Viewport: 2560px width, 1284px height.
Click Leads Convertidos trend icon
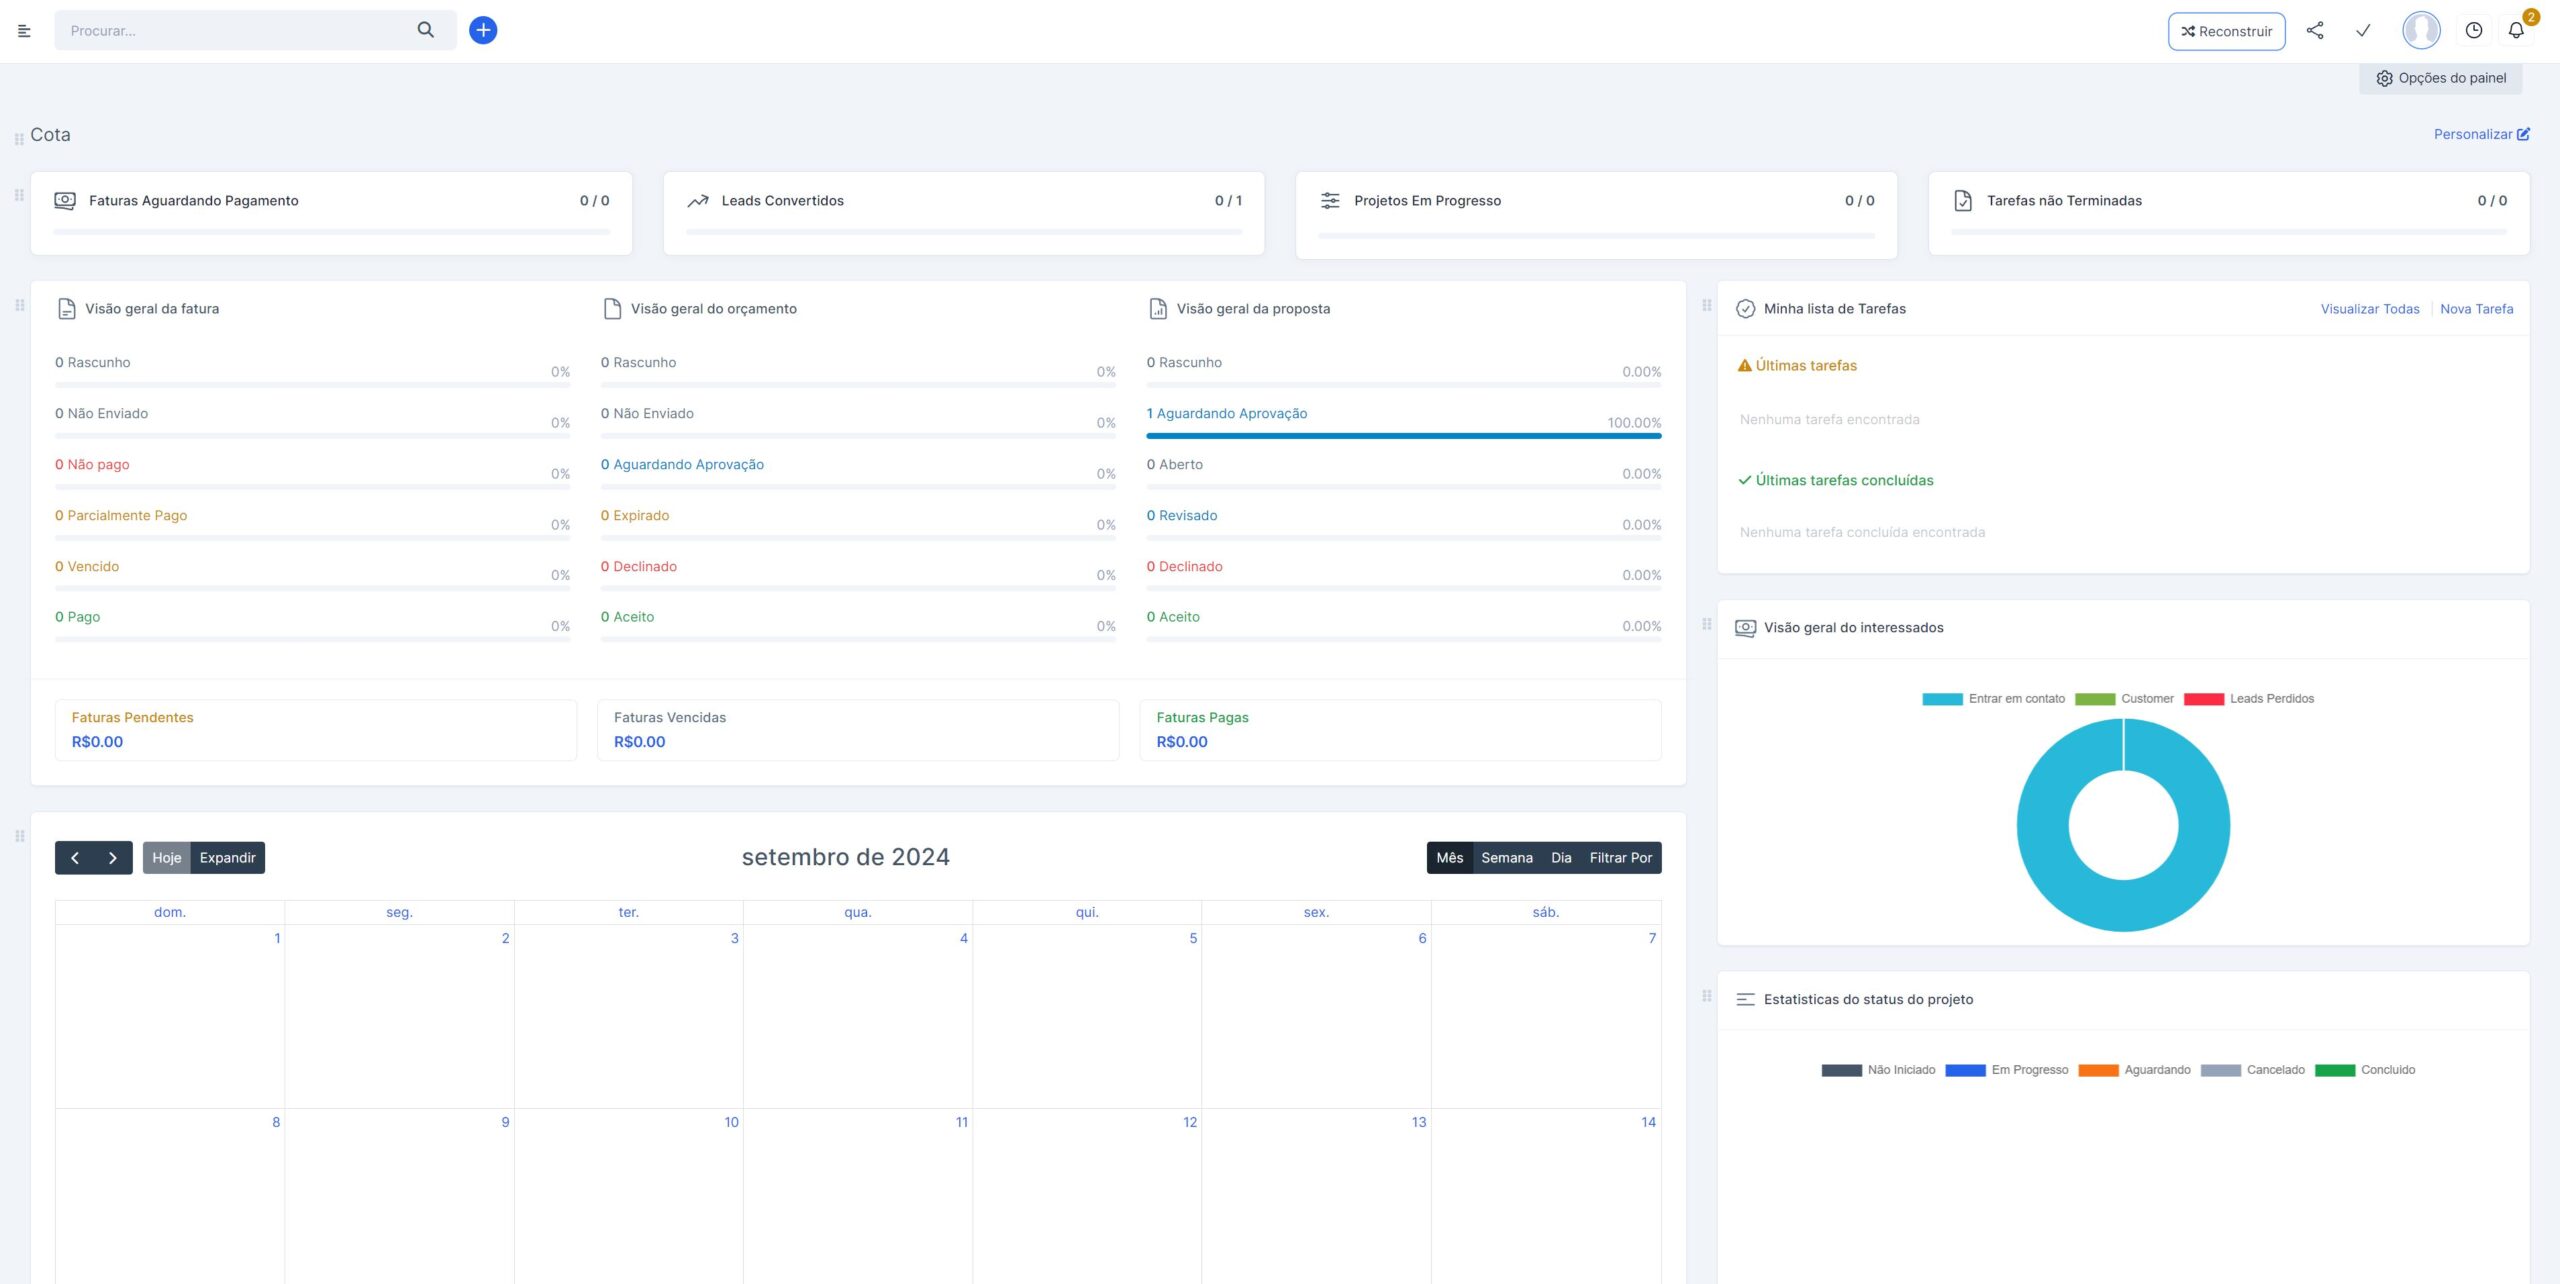[x=697, y=201]
